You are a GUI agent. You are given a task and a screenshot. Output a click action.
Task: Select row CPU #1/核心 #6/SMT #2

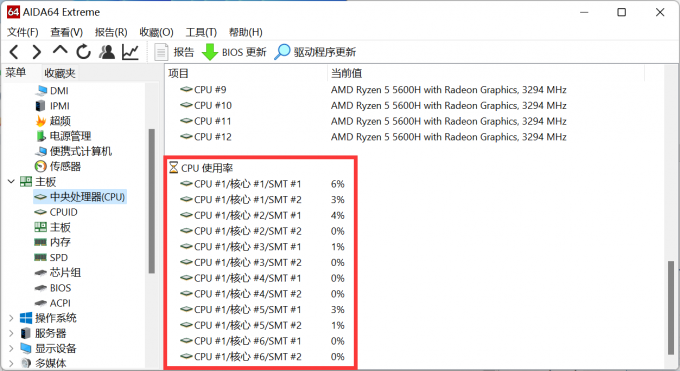click(x=262, y=357)
